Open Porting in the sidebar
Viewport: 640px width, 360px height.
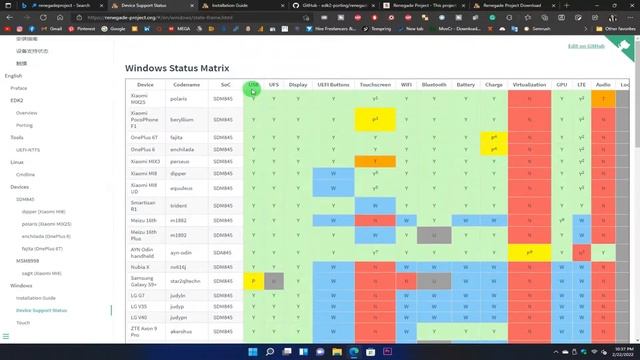click(24, 125)
